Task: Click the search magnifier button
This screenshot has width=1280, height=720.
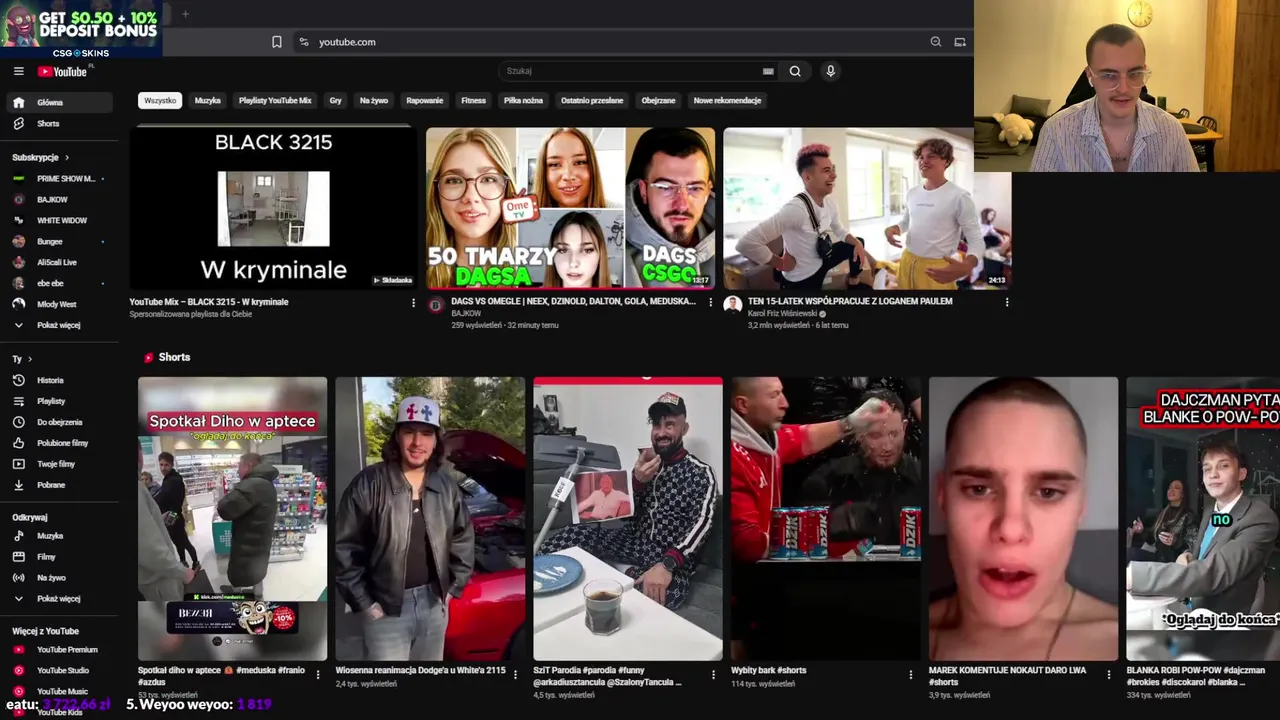Action: point(795,71)
